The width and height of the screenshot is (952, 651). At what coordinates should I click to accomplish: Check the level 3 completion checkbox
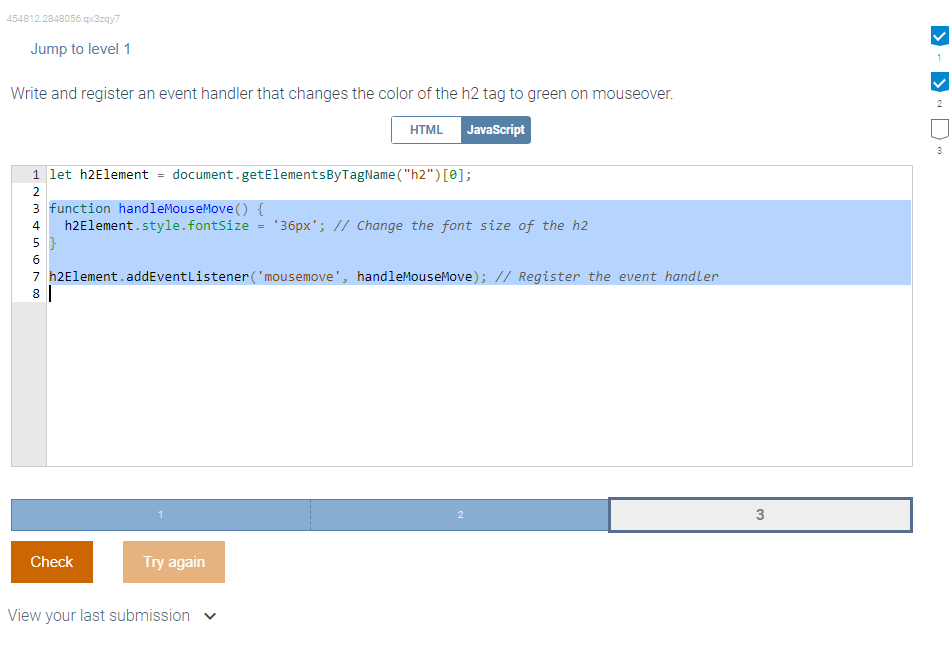click(938, 128)
